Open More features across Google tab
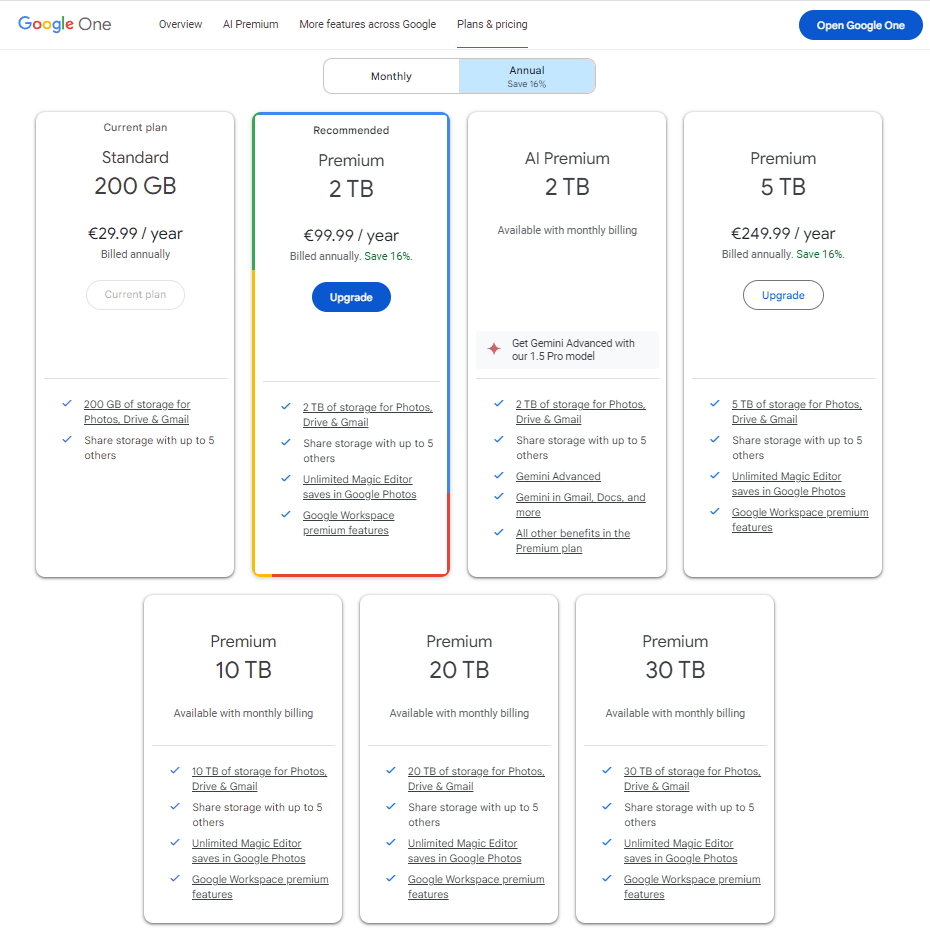Screen dimensions: 930x930 368,24
